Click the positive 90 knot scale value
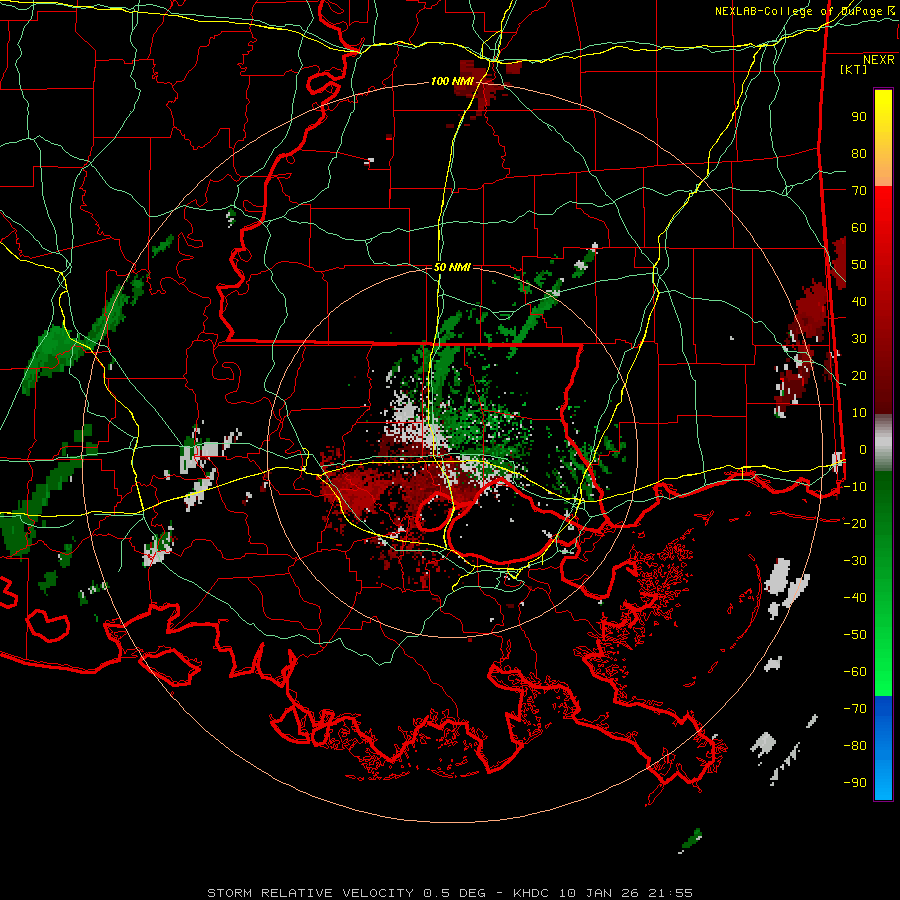The width and height of the screenshot is (900, 900). coord(859,117)
